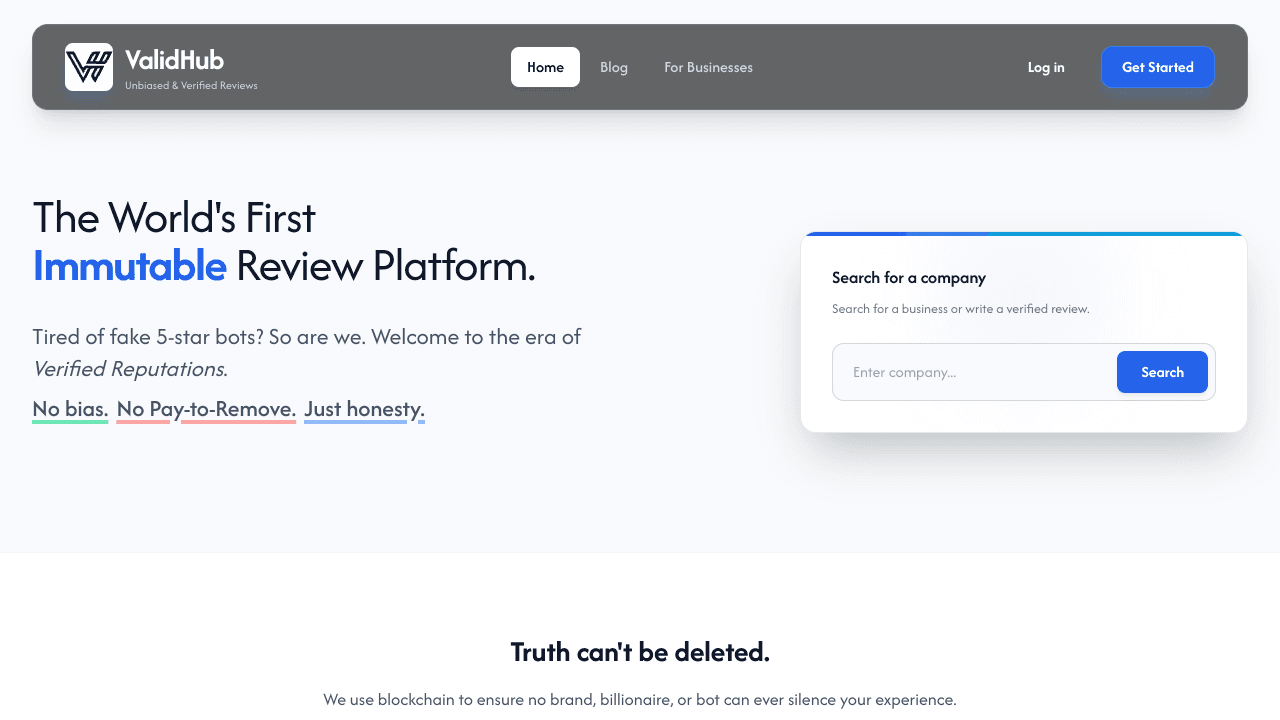This screenshot has height=720, width=1280.
Task: Click the Search button on the company card
Action: coord(1162,371)
